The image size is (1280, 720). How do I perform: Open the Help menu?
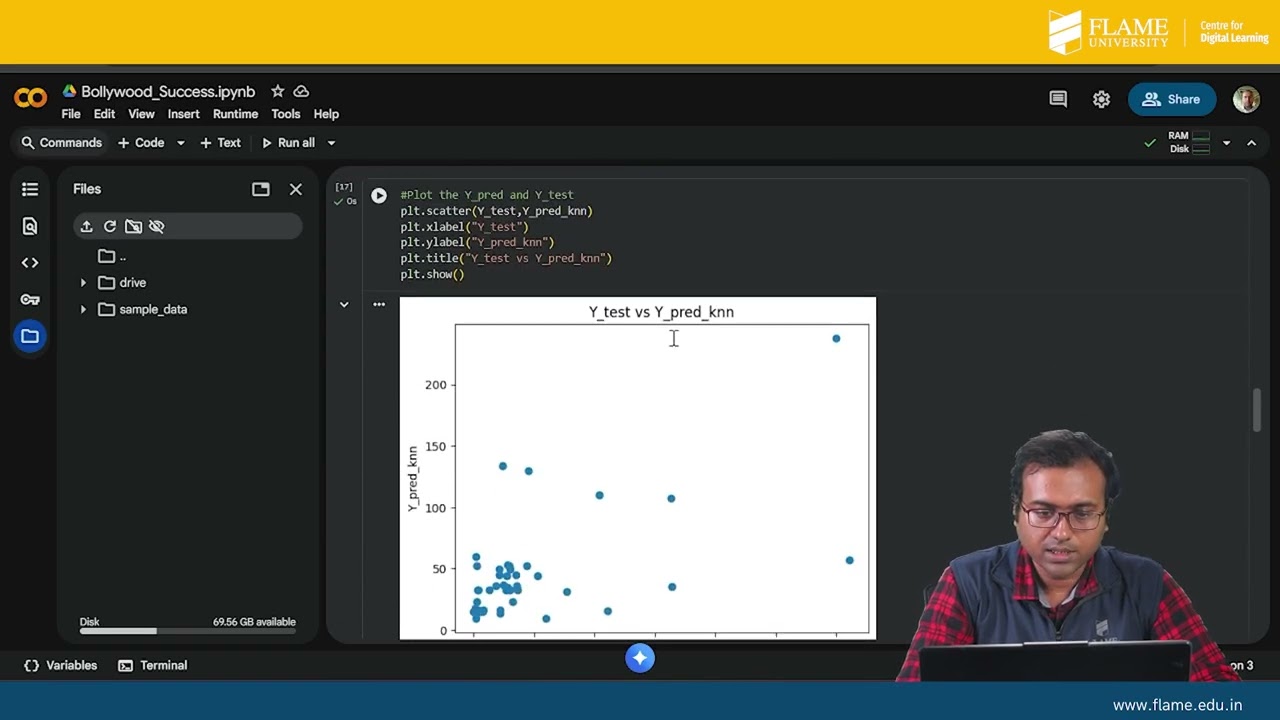[326, 114]
